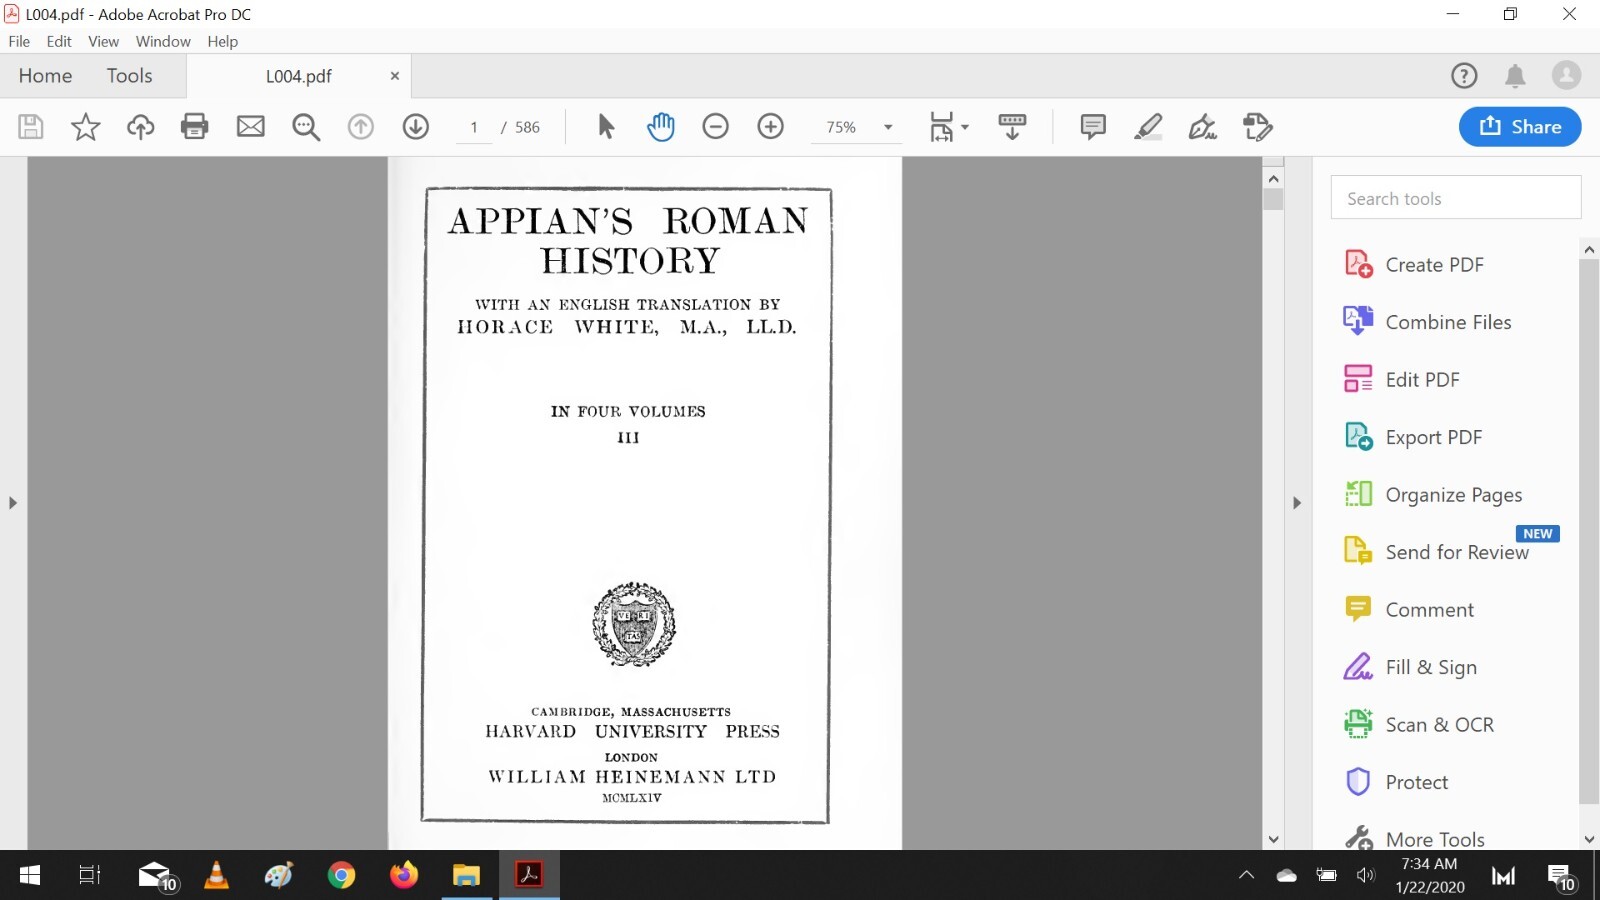Image resolution: width=1600 pixels, height=900 pixels.
Task: Add a sticky note comment
Action: click(x=1093, y=127)
